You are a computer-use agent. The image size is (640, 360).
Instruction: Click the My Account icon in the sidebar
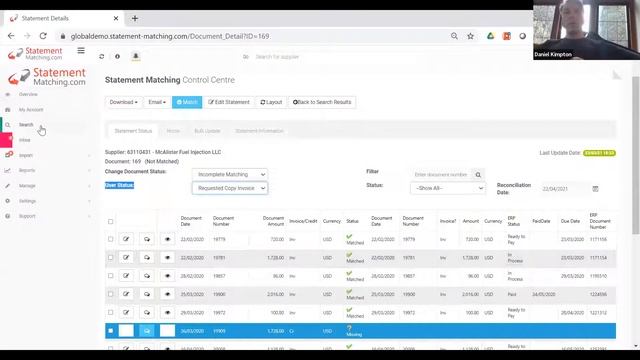pyautogui.click(x=7, y=110)
